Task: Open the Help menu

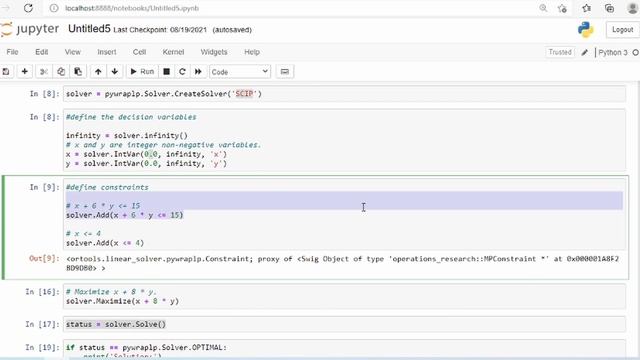Action: click(252, 52)
